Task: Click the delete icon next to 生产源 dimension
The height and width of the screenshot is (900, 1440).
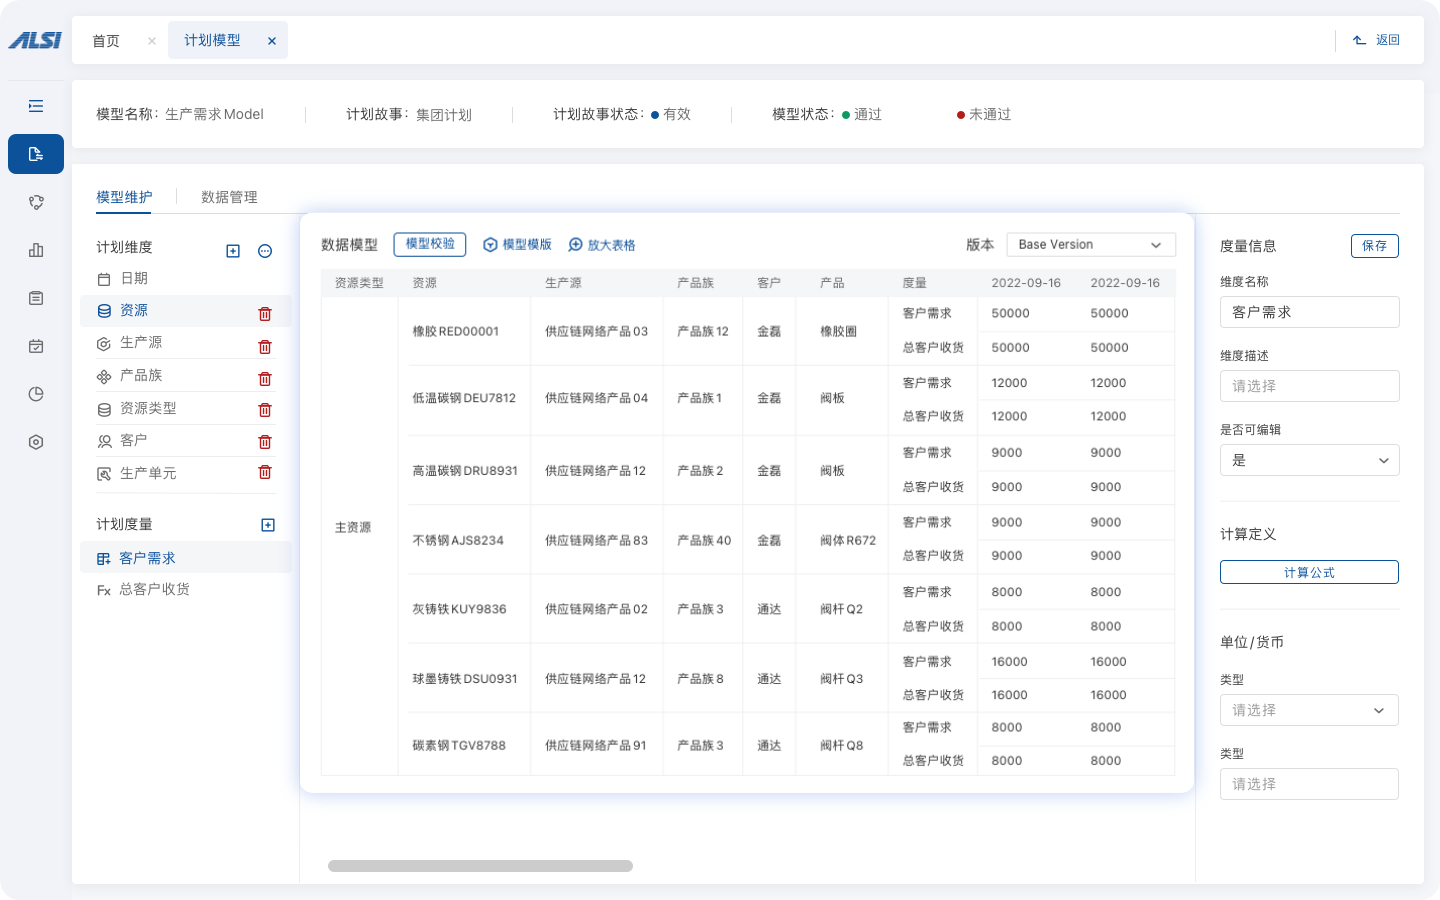Action: click(264, 346)
